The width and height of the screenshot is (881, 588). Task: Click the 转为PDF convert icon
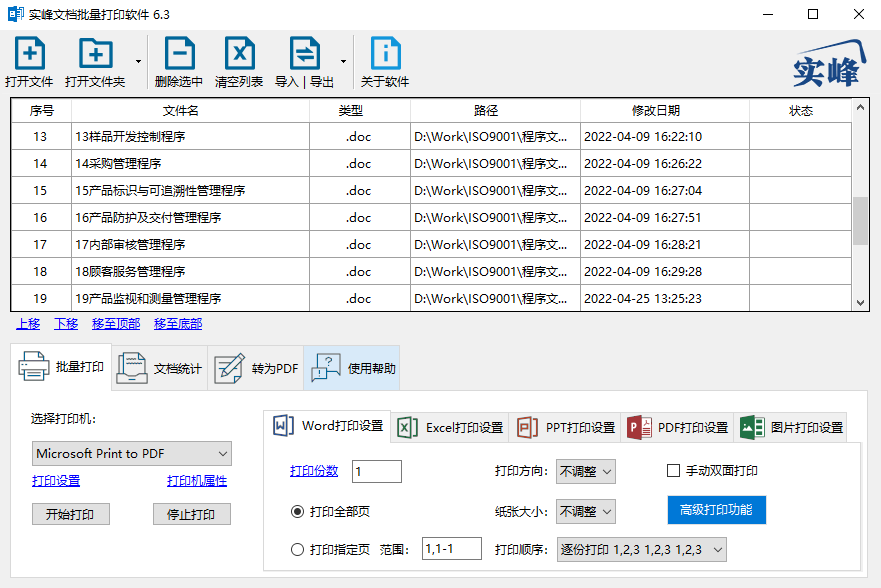(230, 368)
